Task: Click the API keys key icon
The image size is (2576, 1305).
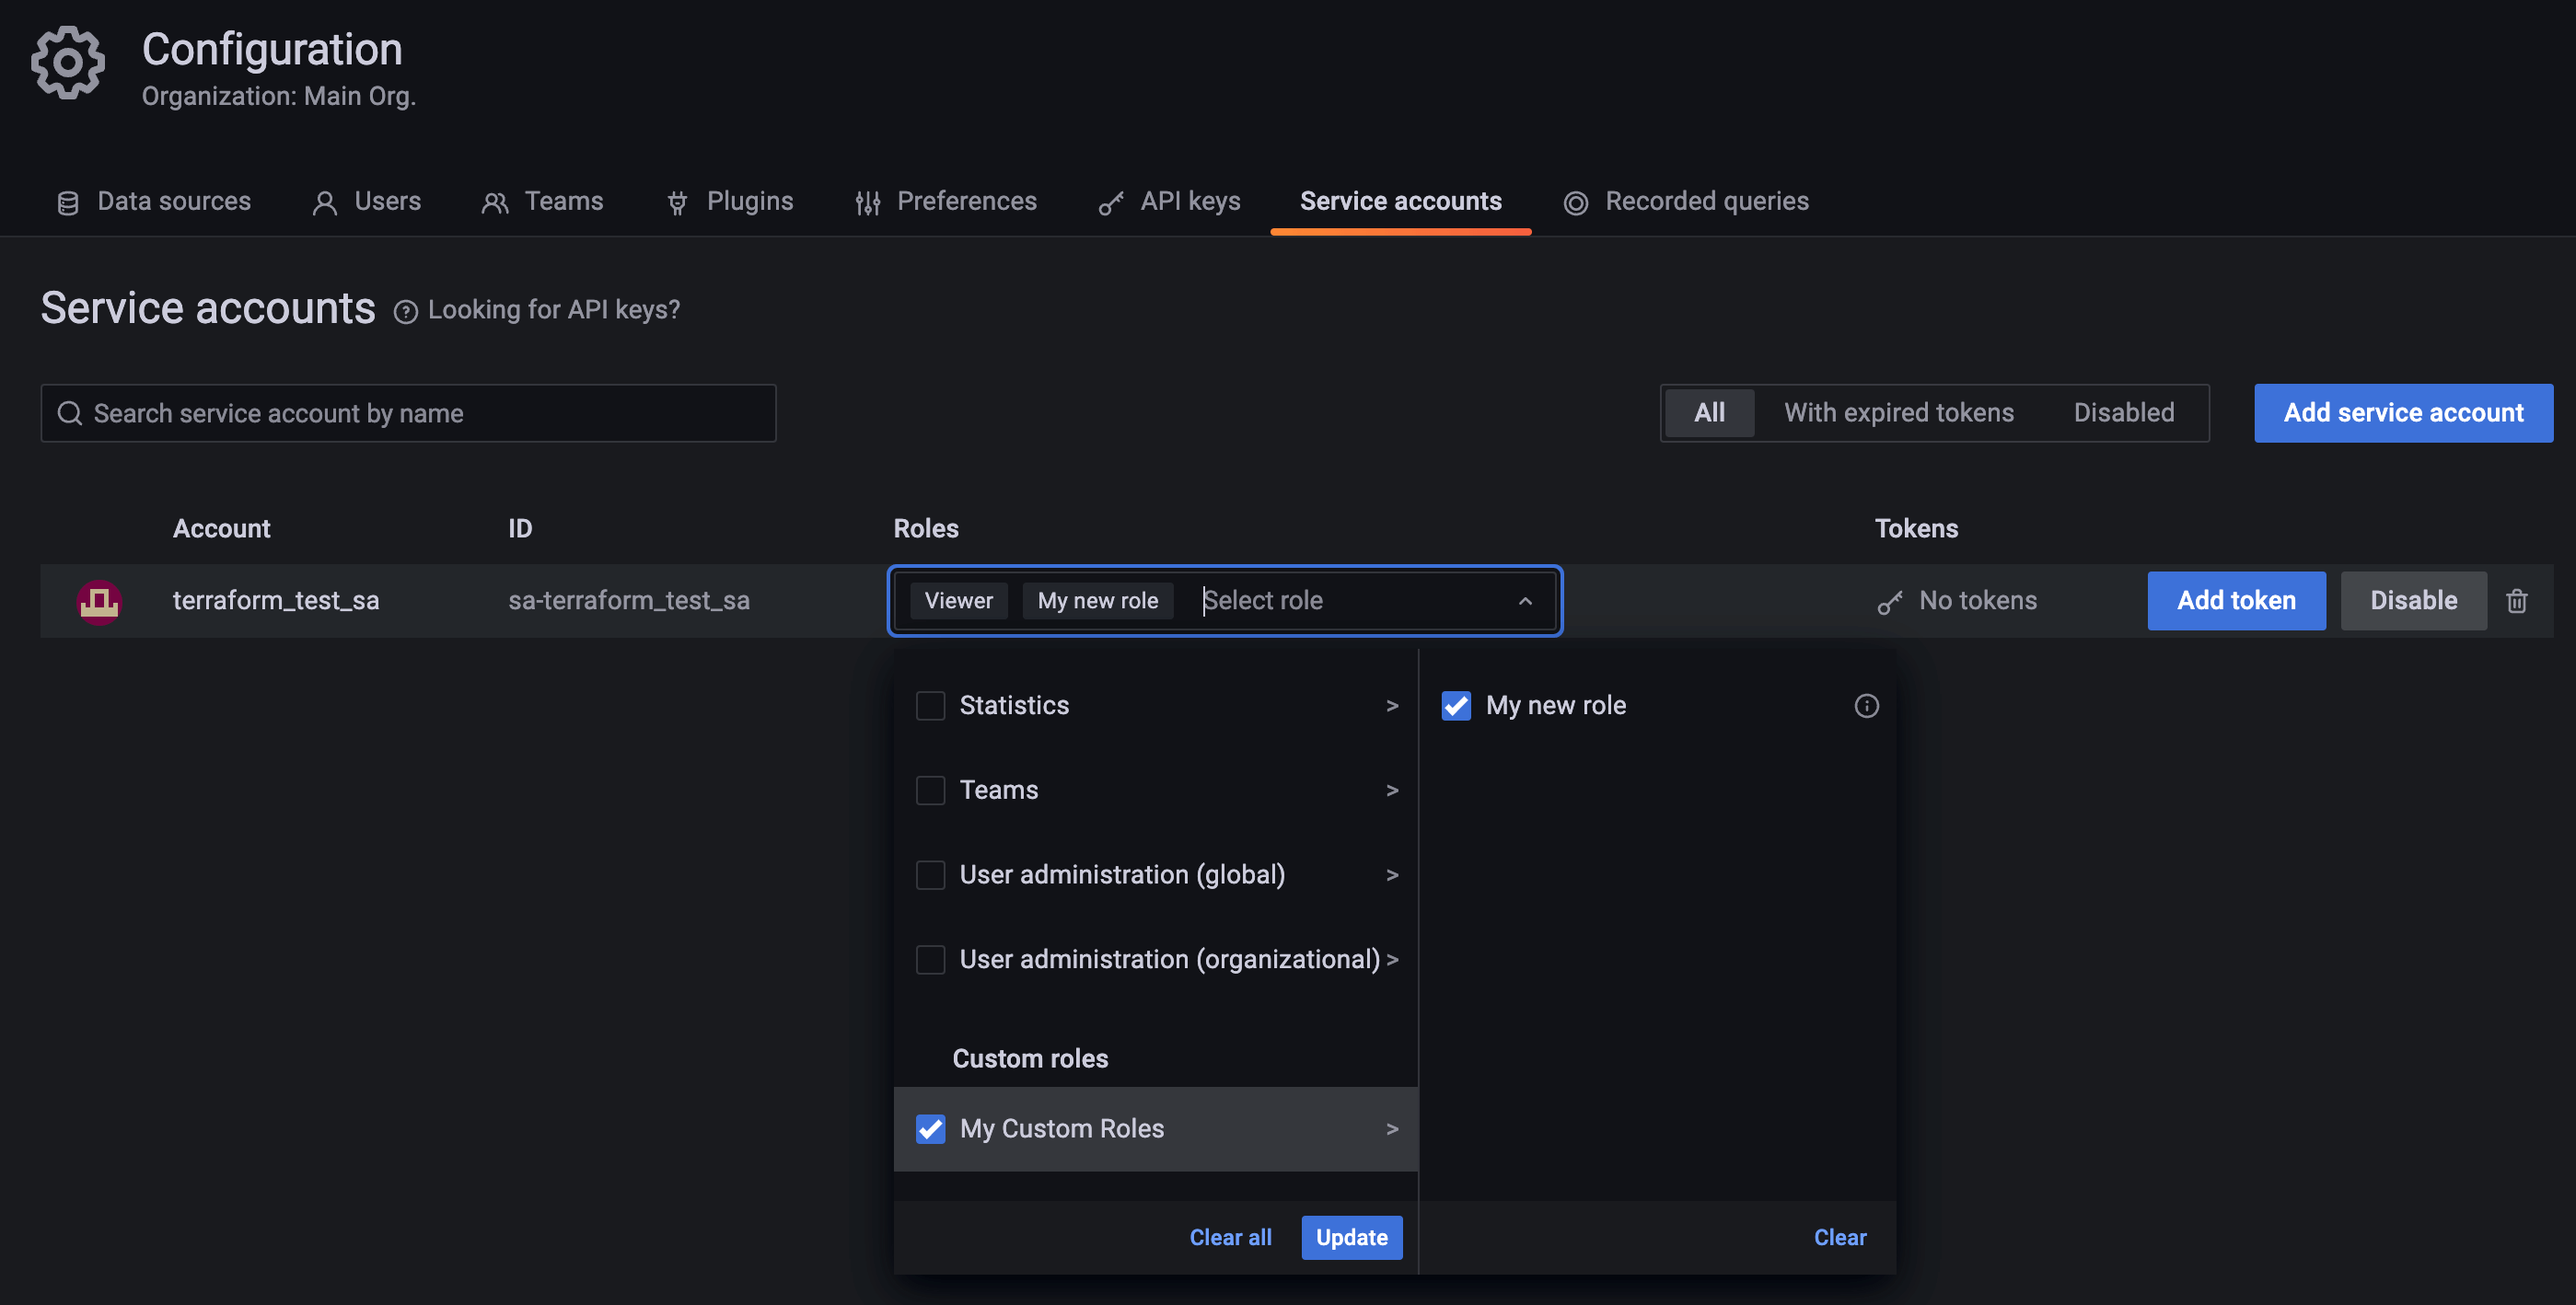Action: (x=1110, y=202)
